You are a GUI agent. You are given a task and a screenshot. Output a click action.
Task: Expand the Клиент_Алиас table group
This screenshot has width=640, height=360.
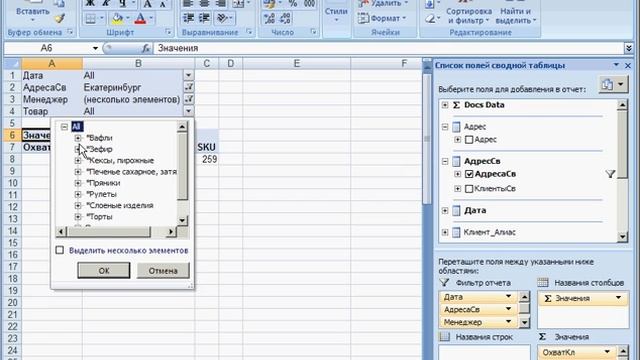445,232
